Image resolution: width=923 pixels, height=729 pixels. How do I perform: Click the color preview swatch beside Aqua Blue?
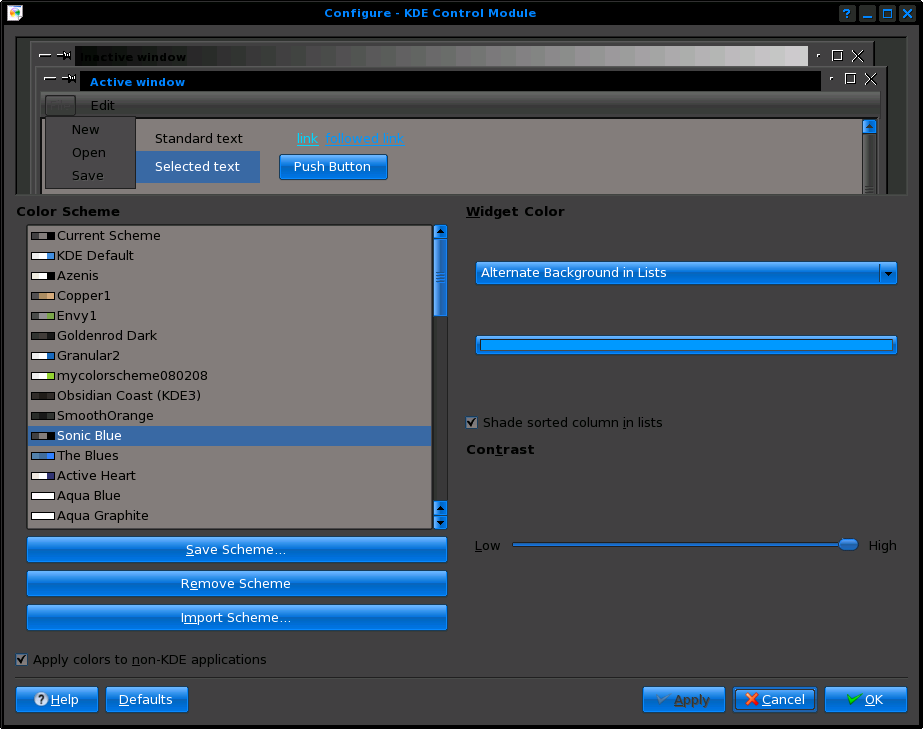click(x=43, y=496)
